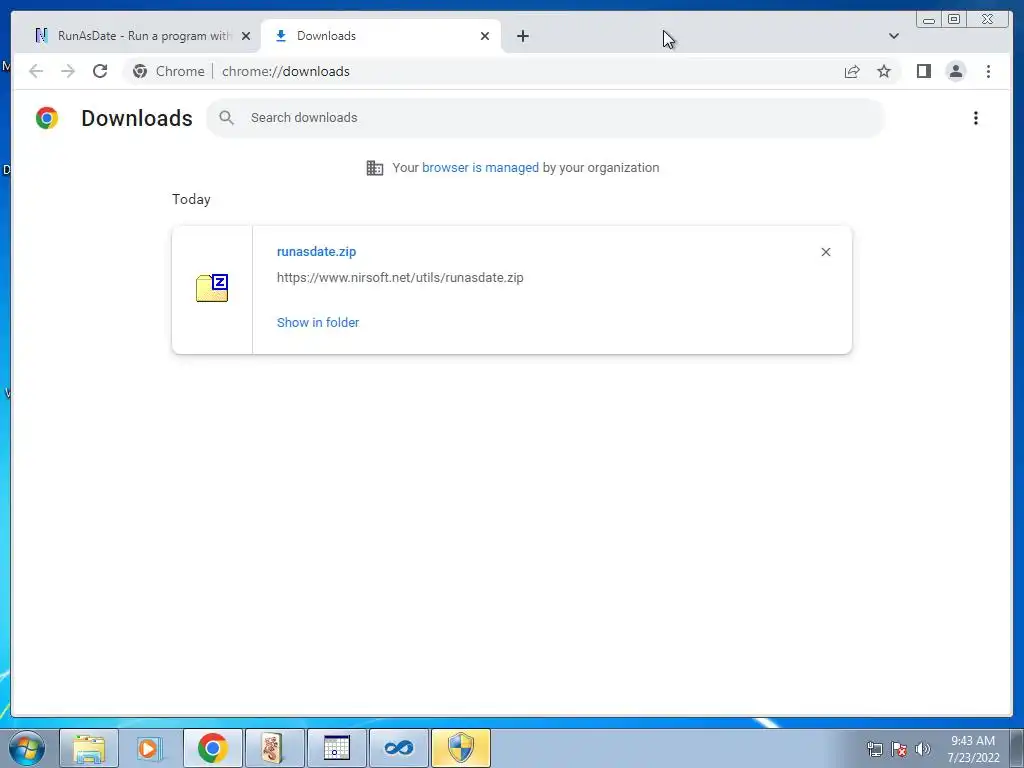Click the search magnifier icon
Image resolution: width=1024 pixels, height=768 pixels.
point(227,118)
